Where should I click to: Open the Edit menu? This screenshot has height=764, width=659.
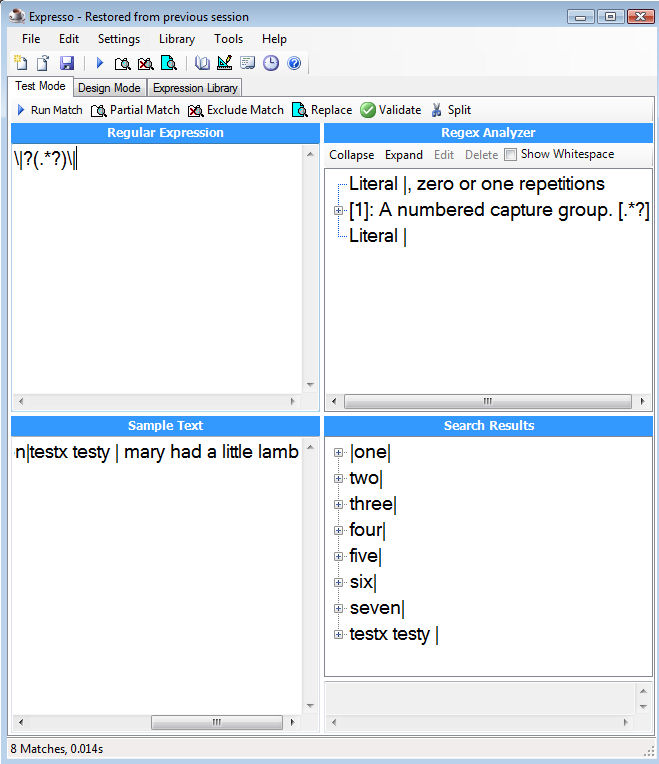69,39
